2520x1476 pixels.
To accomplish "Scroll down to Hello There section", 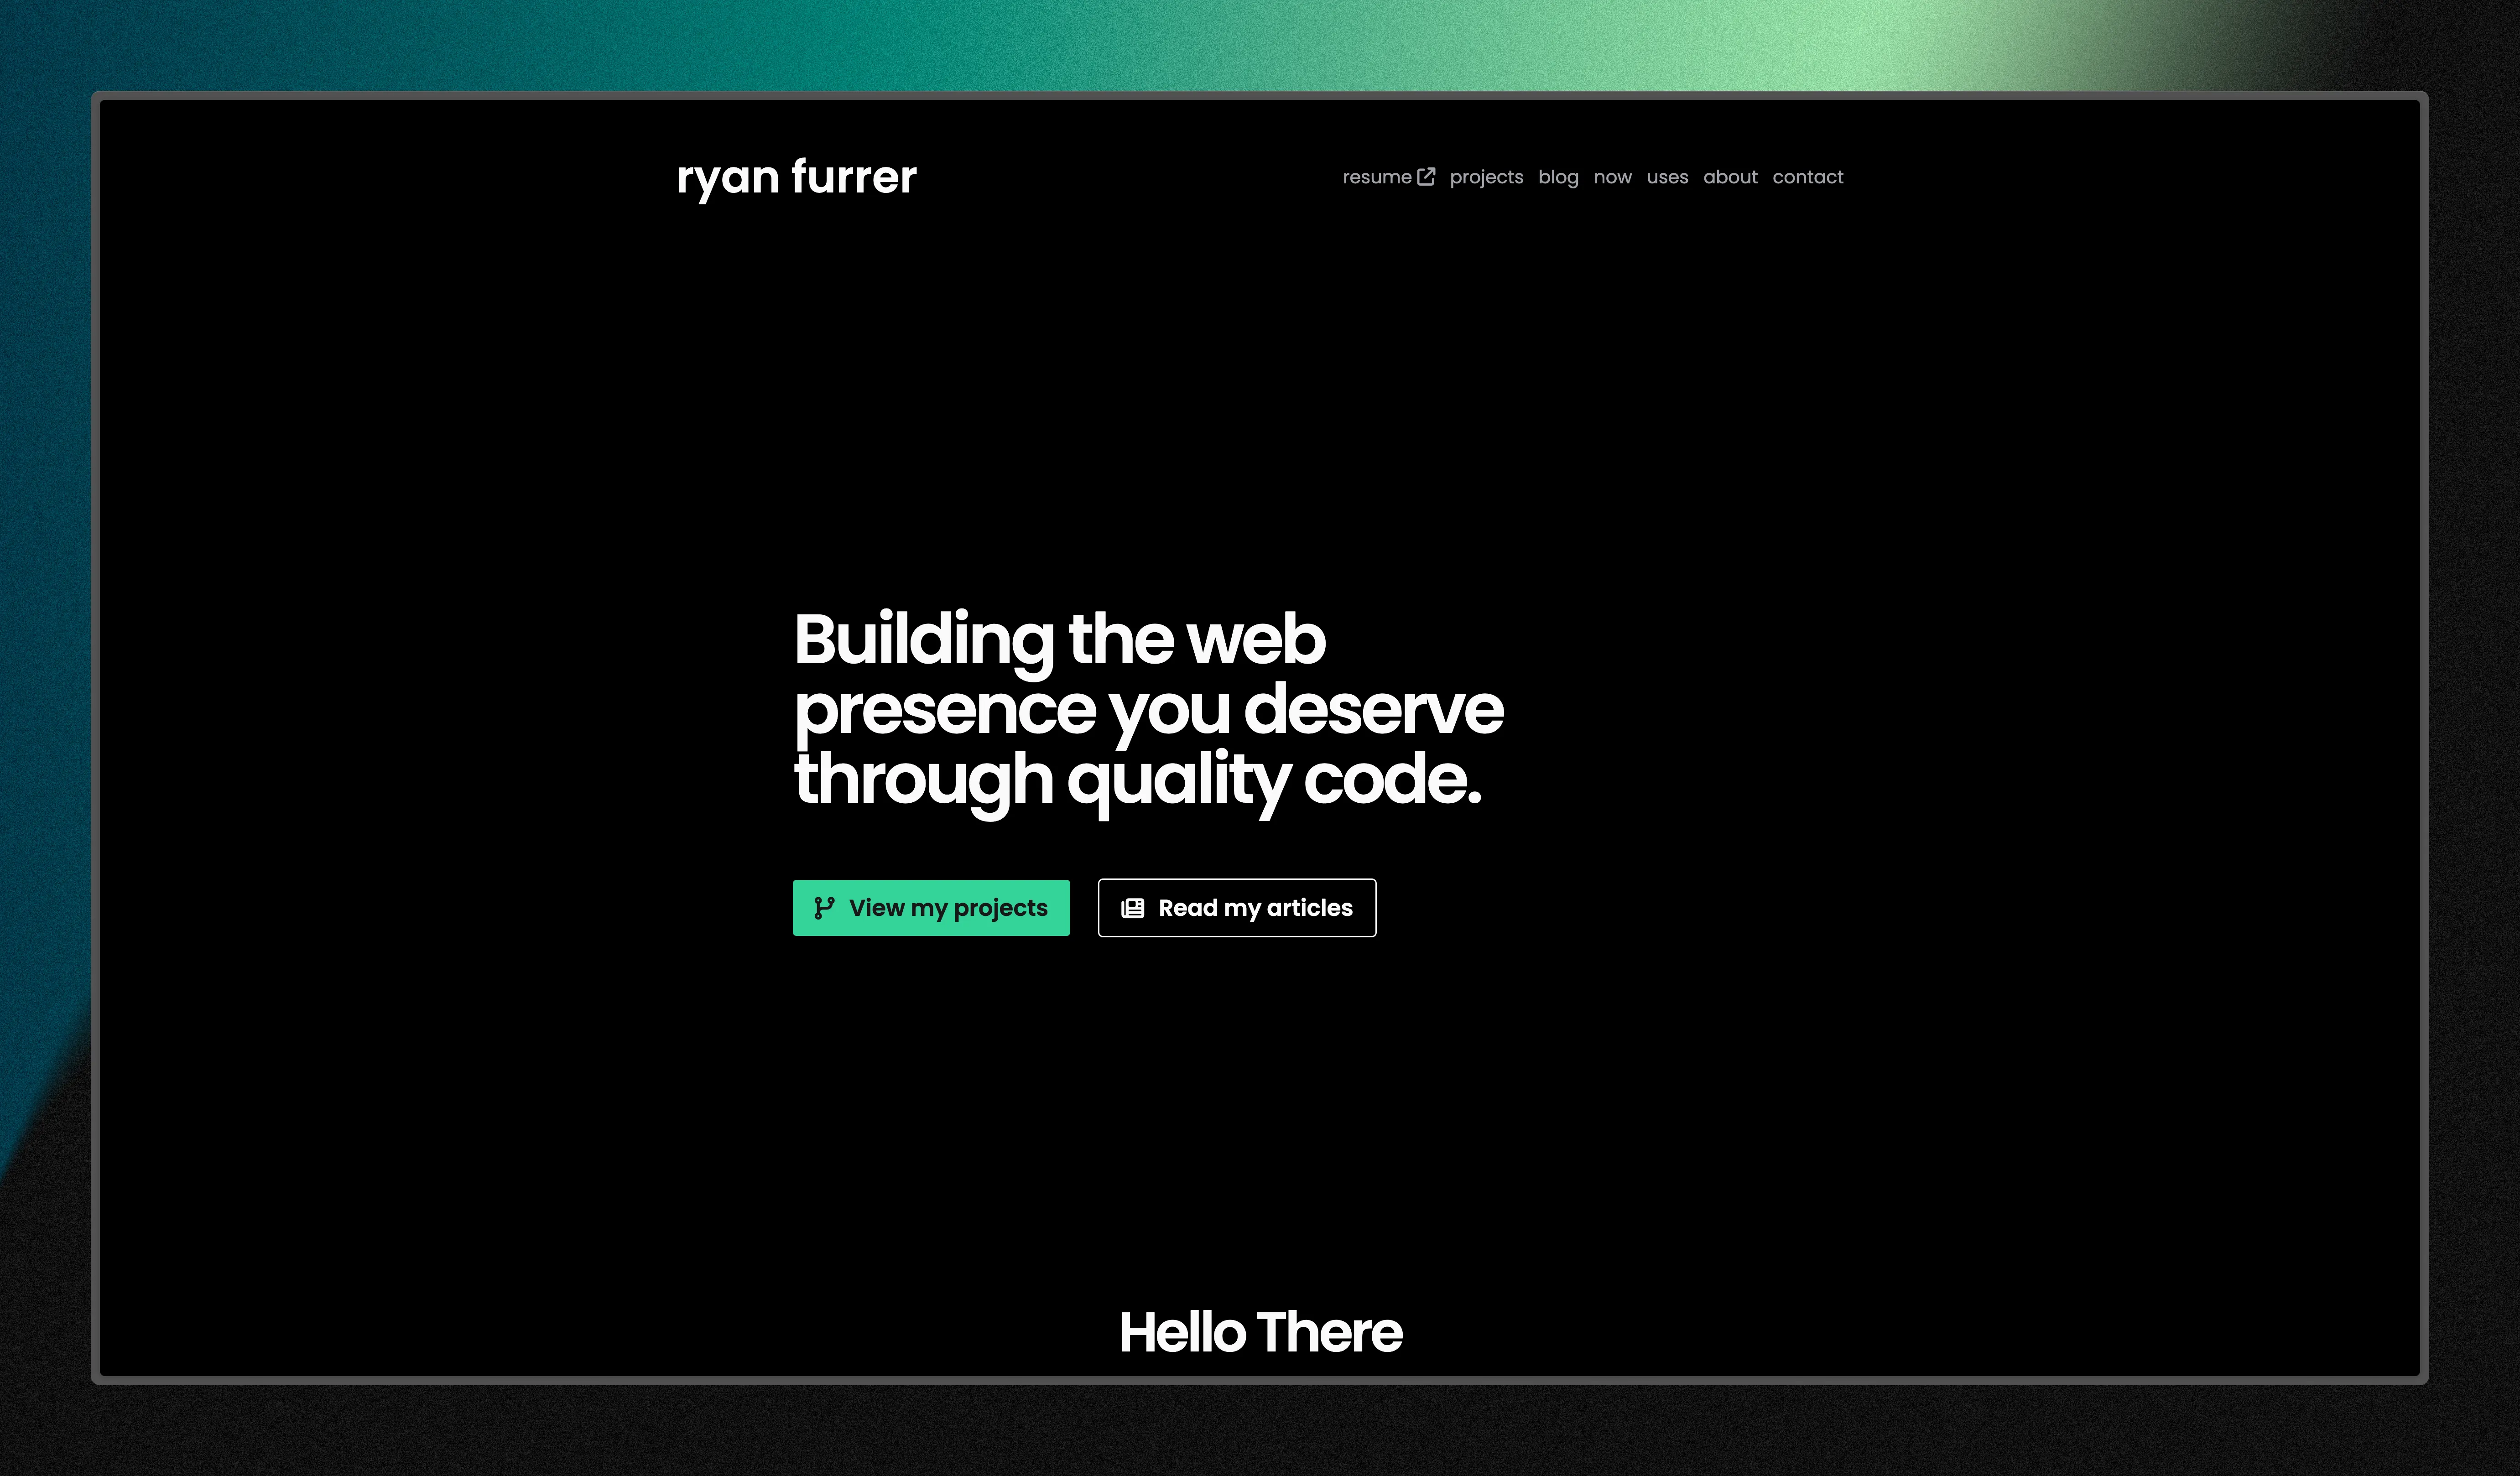I will 1260,1330.
